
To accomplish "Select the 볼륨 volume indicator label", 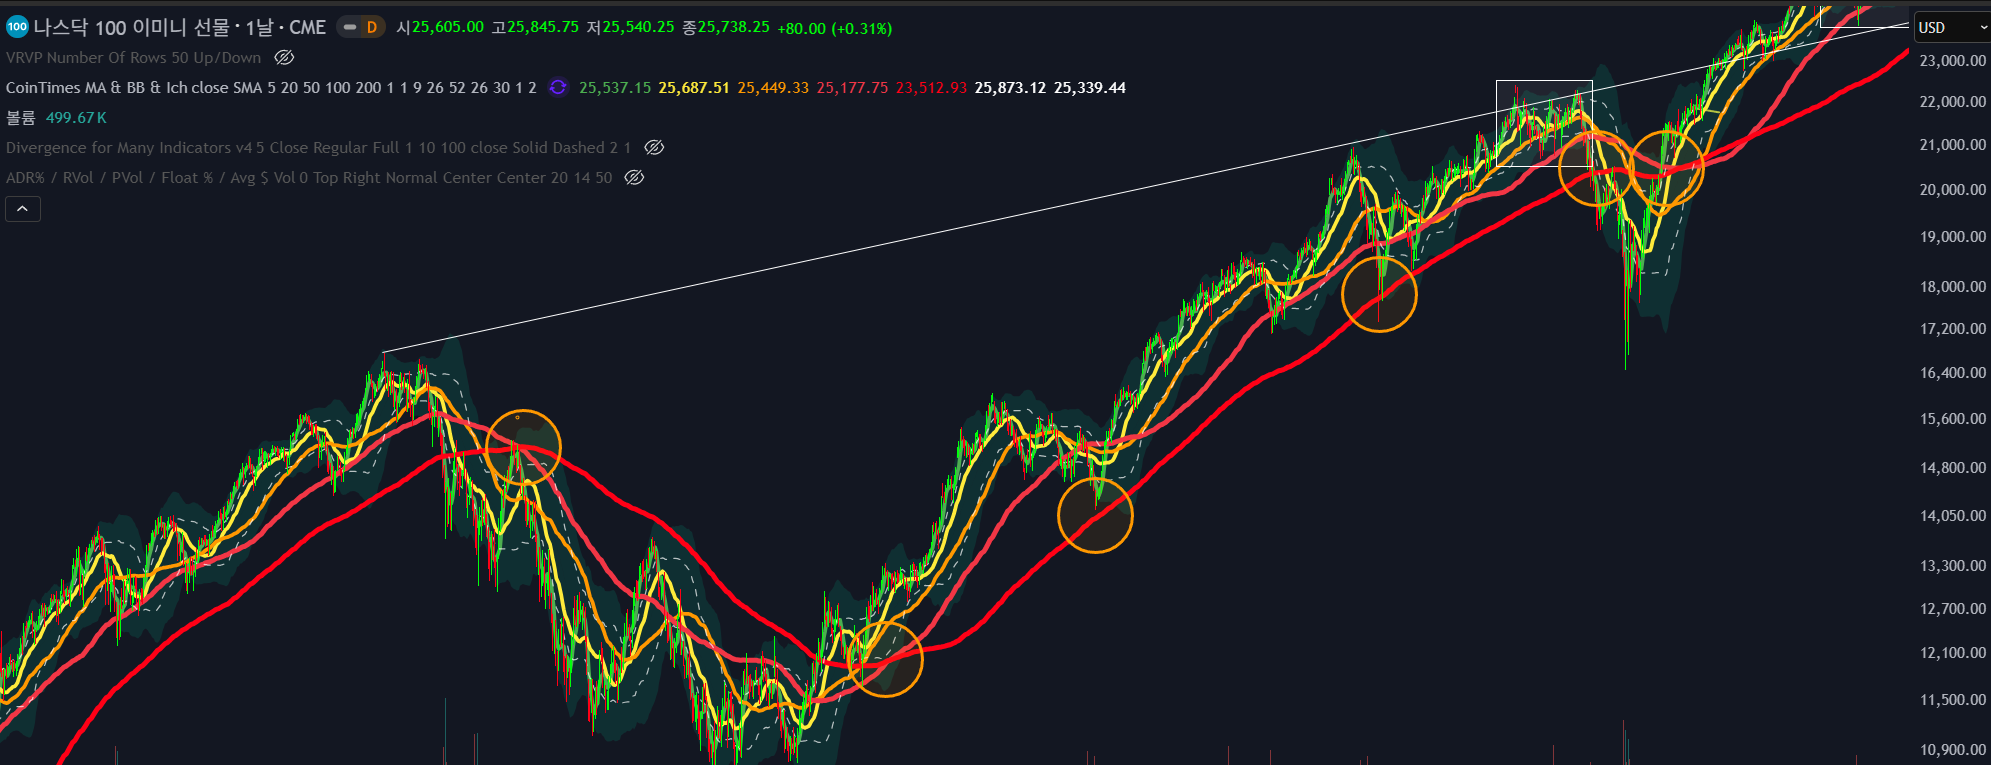I will pyautogui.click(x=20, y=118).
